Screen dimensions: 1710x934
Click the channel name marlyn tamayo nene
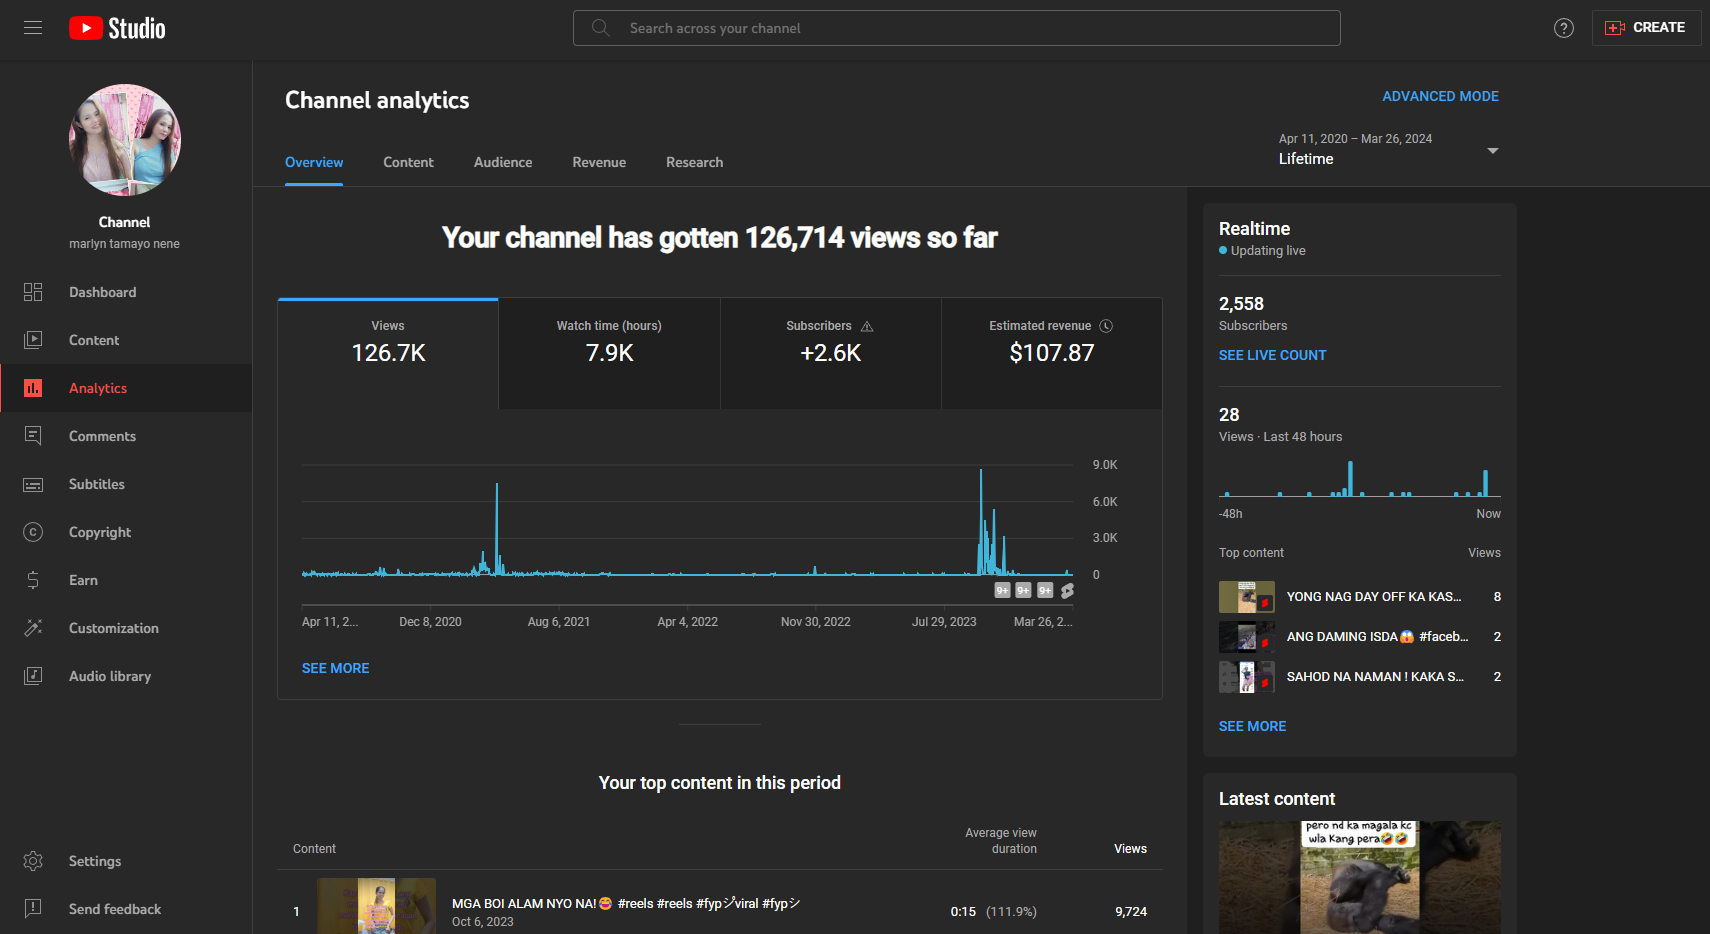tap(124, 244)
